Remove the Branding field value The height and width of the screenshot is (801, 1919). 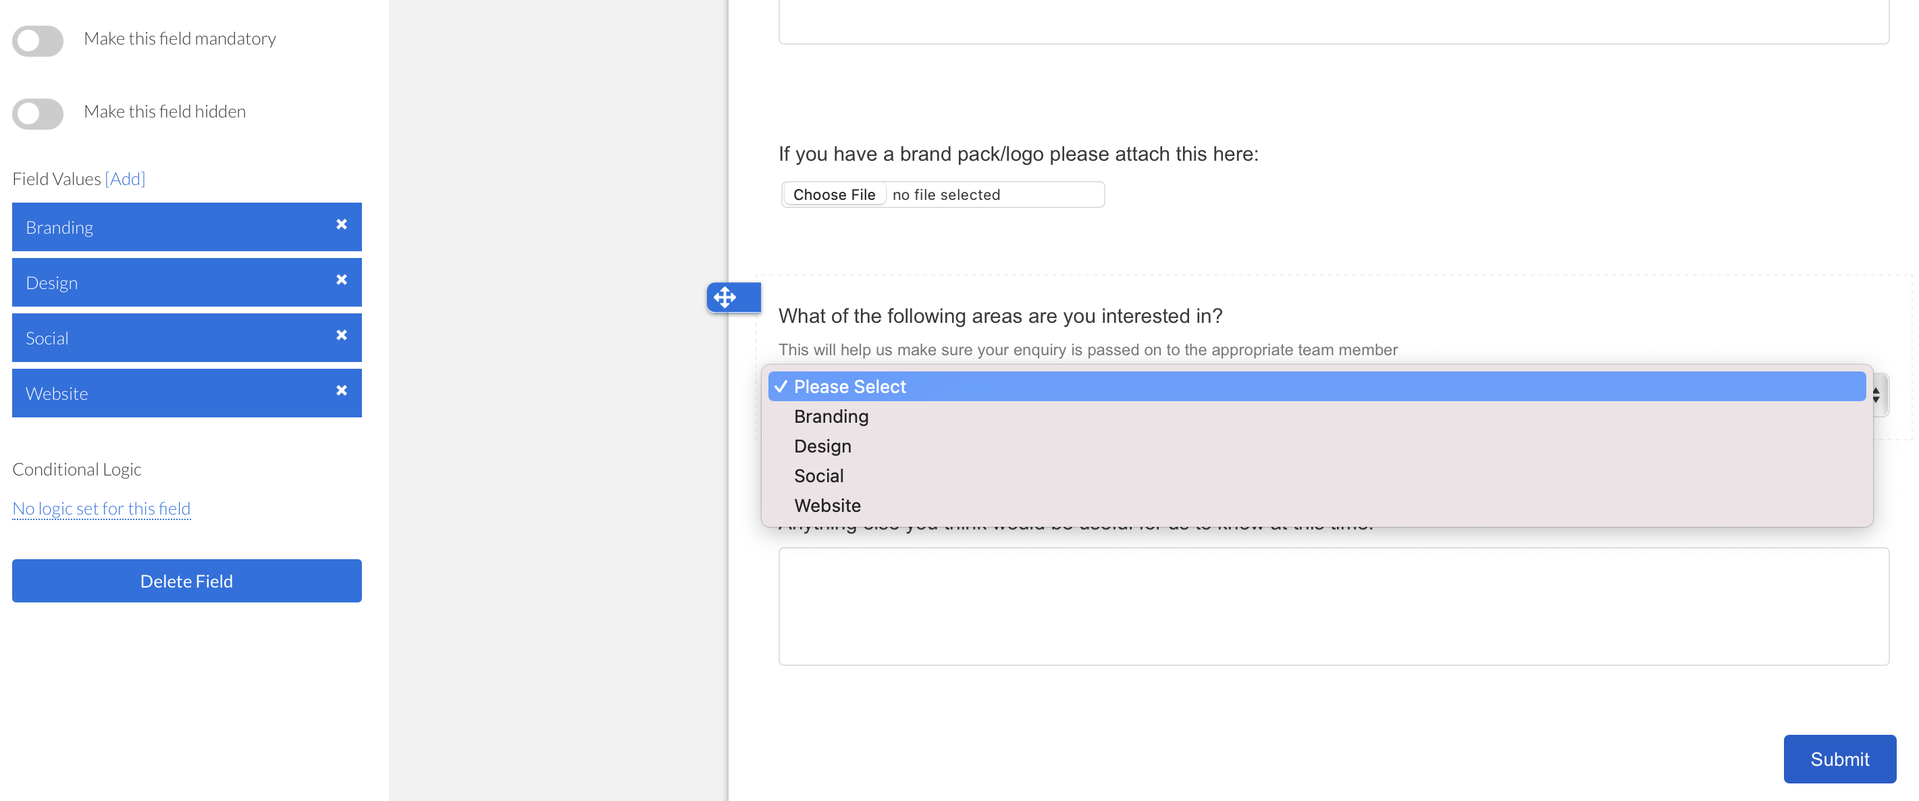tap(341, 225)
